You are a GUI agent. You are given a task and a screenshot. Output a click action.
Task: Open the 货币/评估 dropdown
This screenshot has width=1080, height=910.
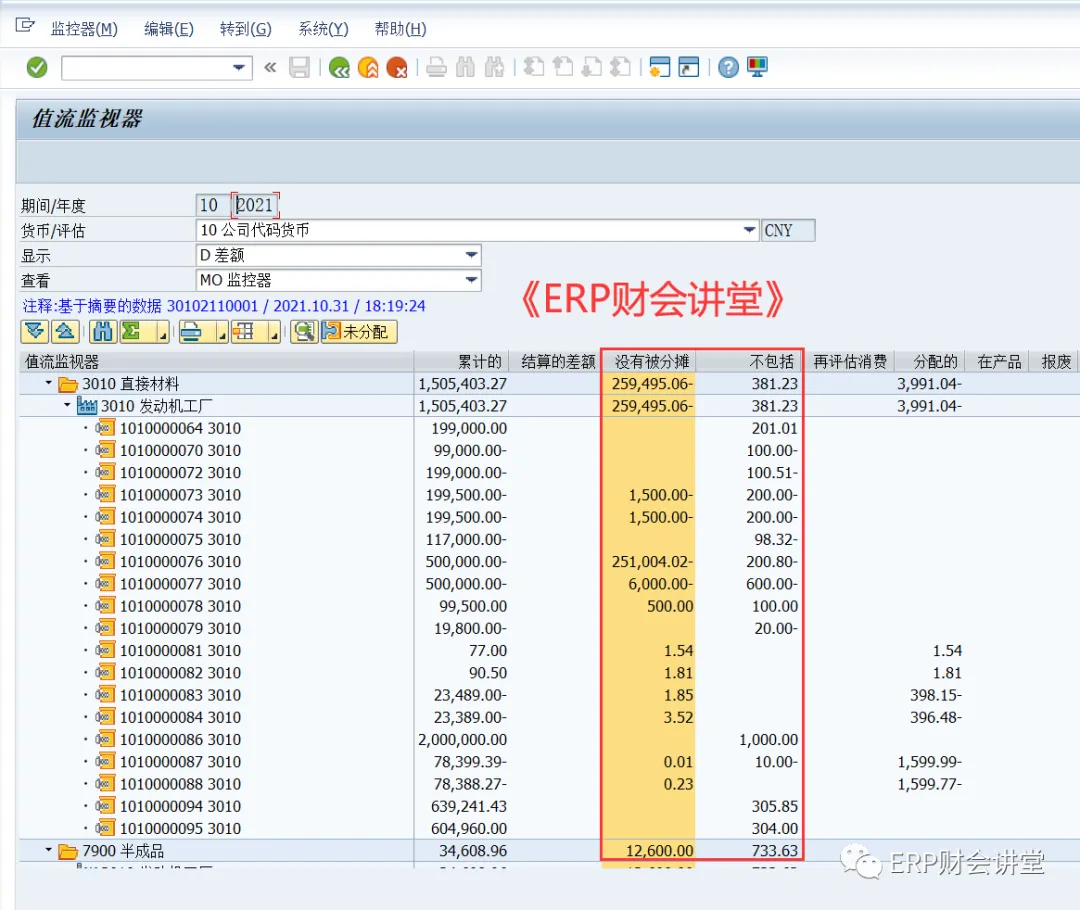(x=749, y=230)
